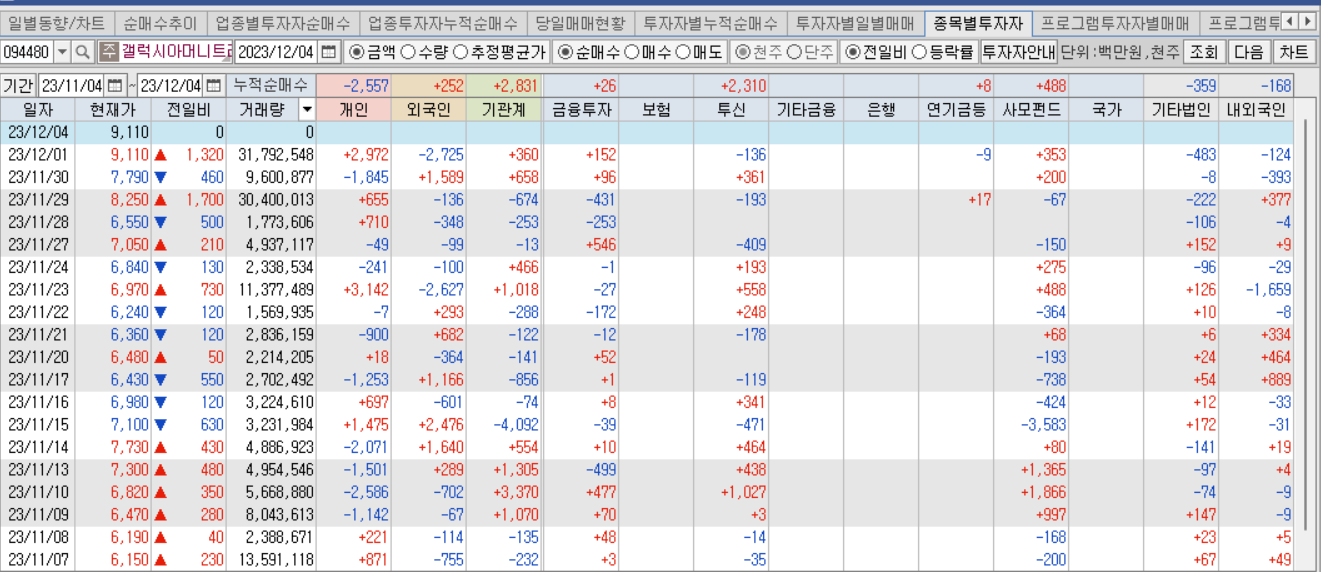Click stock name 갤럭시아머니트리 field
The height and width of the screenshot is (572, 1321).
click(x=176, y=51)
